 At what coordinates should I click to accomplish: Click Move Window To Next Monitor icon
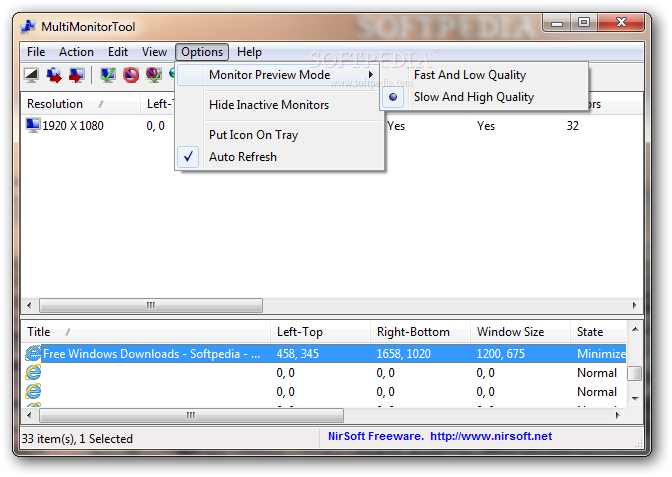coord(77,75)
